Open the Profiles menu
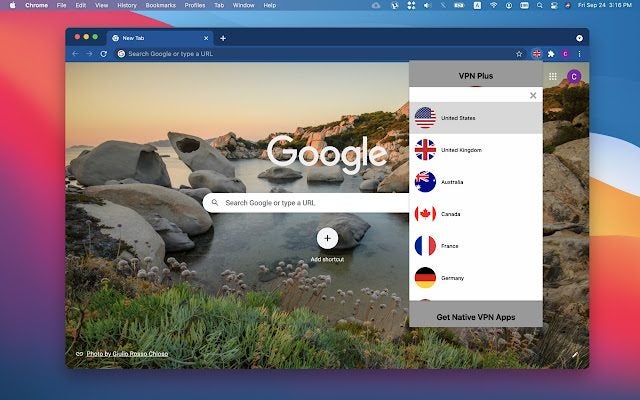The image size is (640, 400). 195,5
